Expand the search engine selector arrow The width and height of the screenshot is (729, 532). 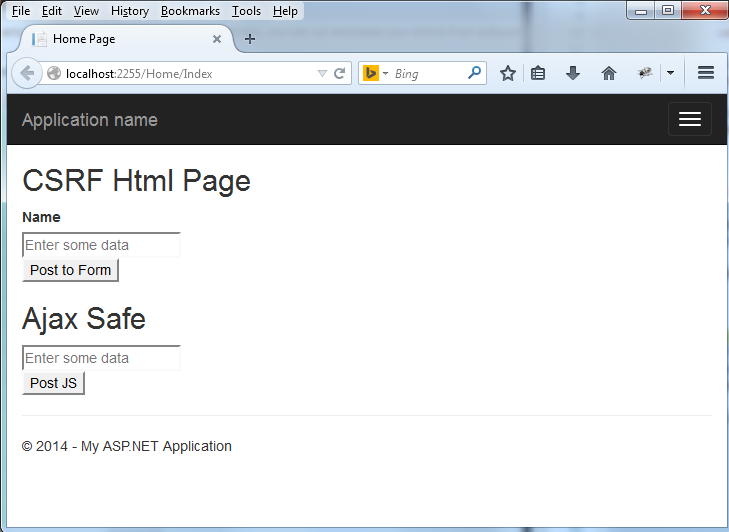coord(385,73)
